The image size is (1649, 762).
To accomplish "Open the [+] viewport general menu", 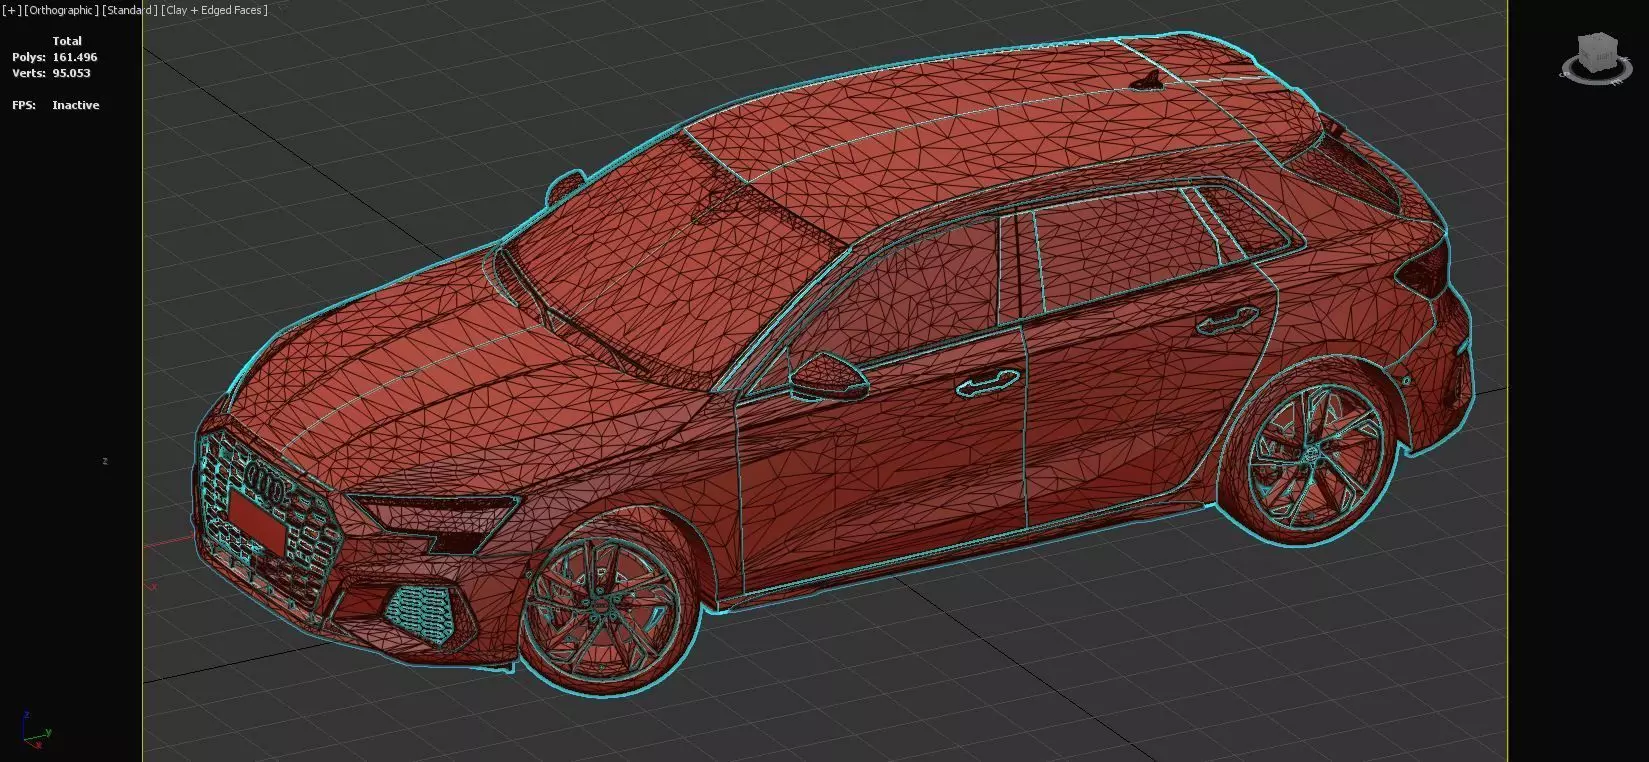I will pyautogui.click(x=12, y=10).
